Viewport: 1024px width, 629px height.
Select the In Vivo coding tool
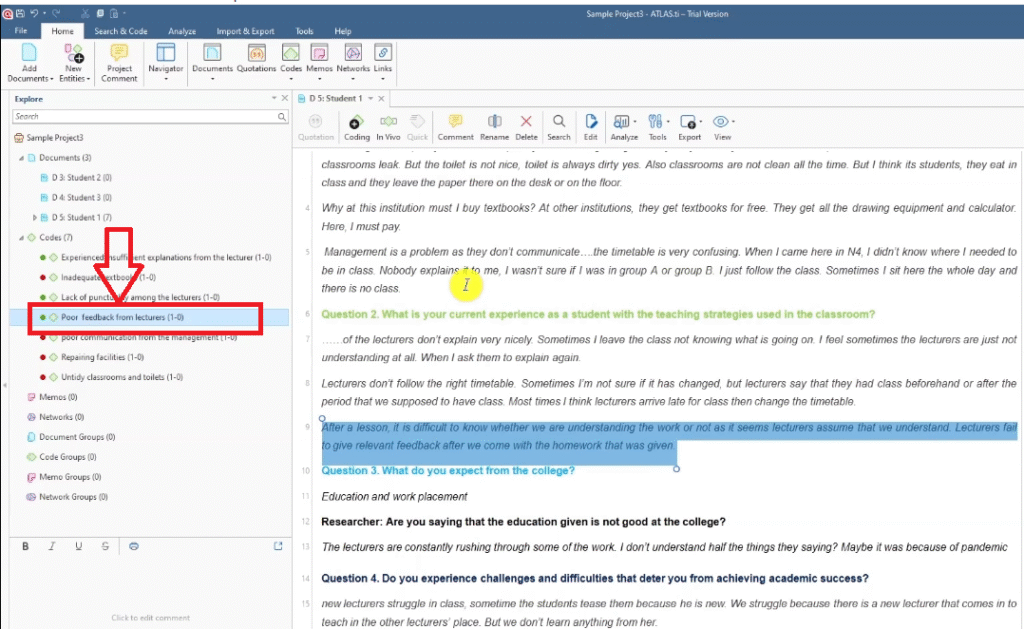tap(388, 126)
